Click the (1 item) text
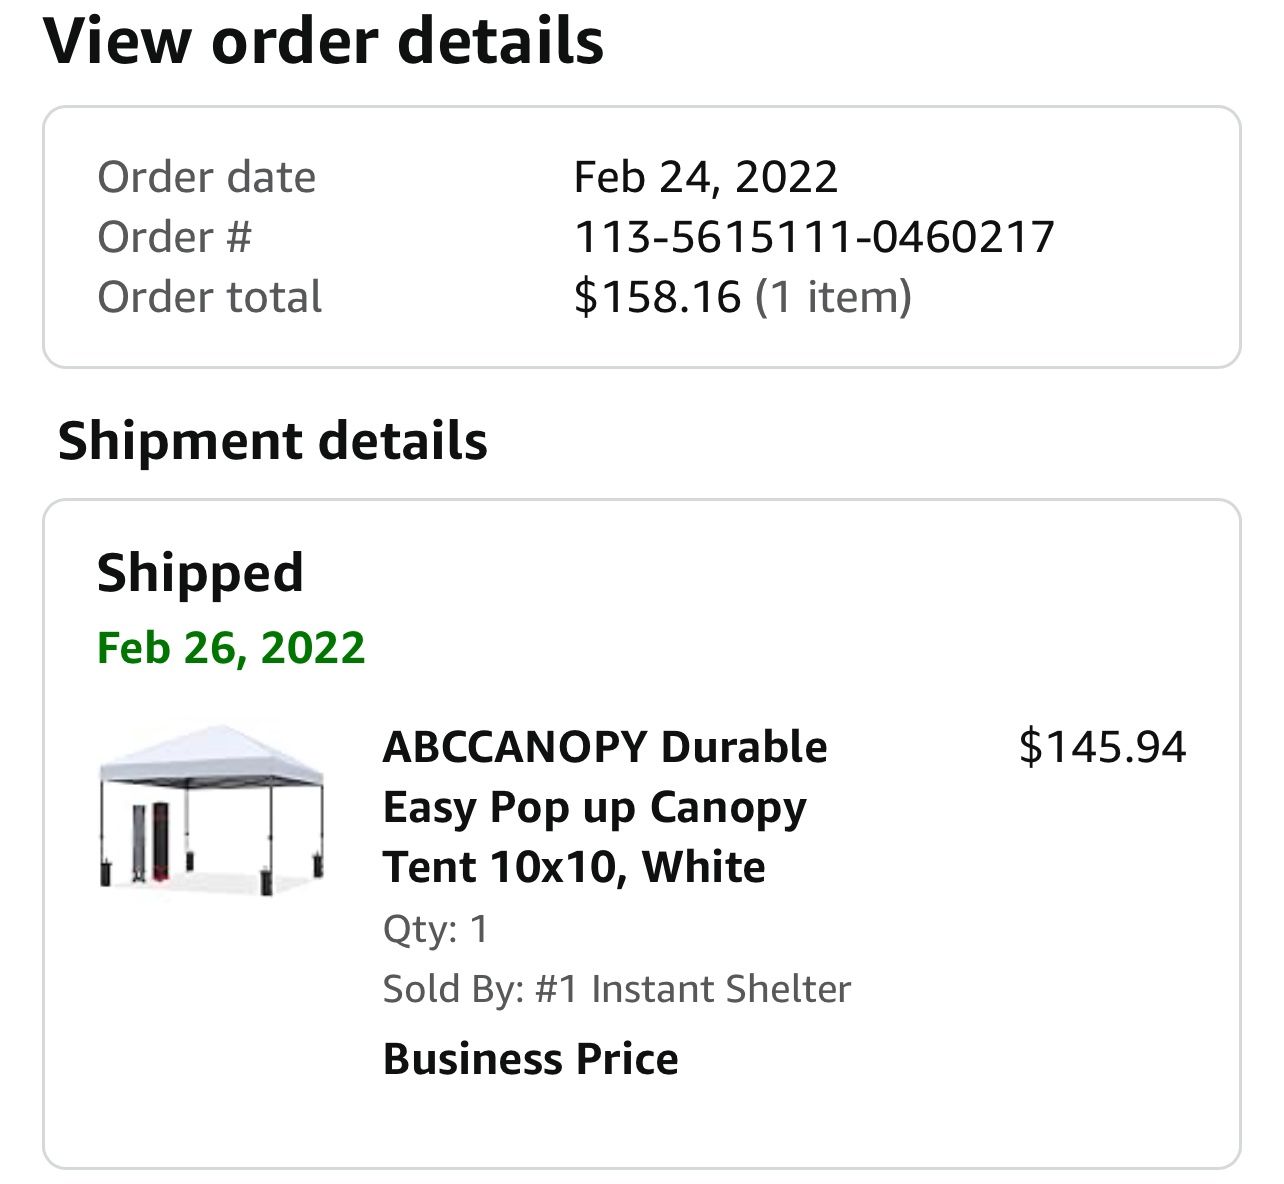 pos(833,297)
